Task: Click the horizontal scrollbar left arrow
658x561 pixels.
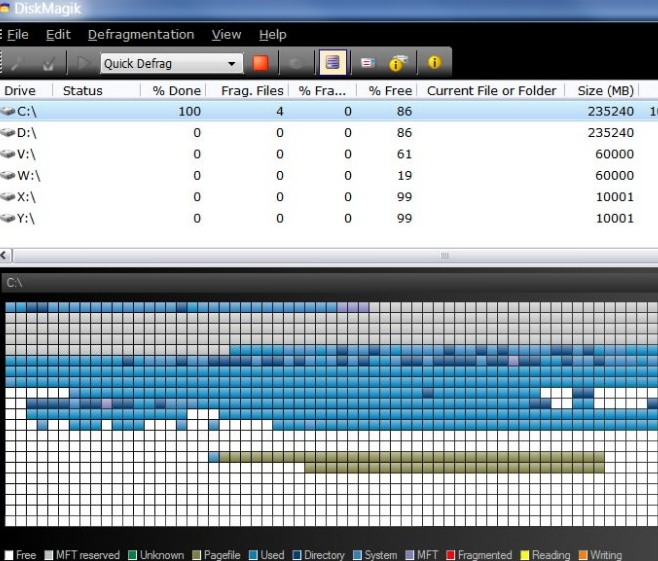Action: [5, 256]
